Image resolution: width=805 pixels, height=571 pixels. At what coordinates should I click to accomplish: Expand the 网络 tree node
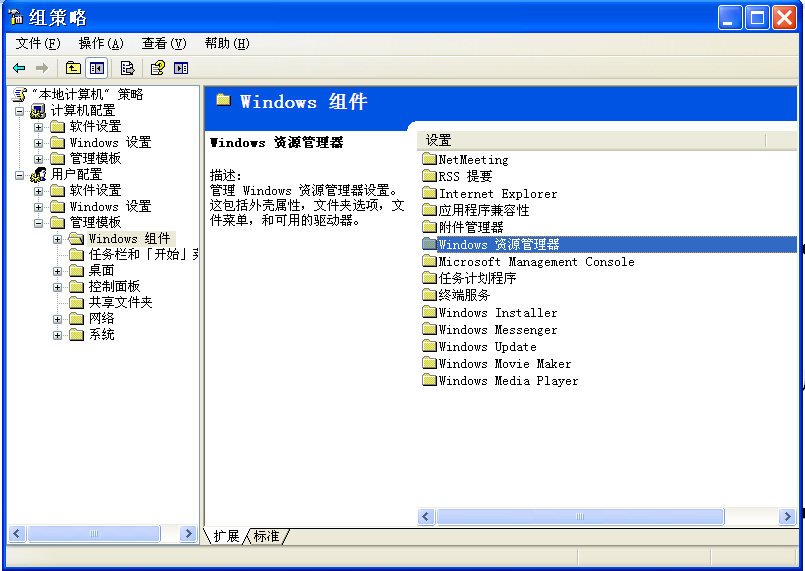tap(58, 319)
